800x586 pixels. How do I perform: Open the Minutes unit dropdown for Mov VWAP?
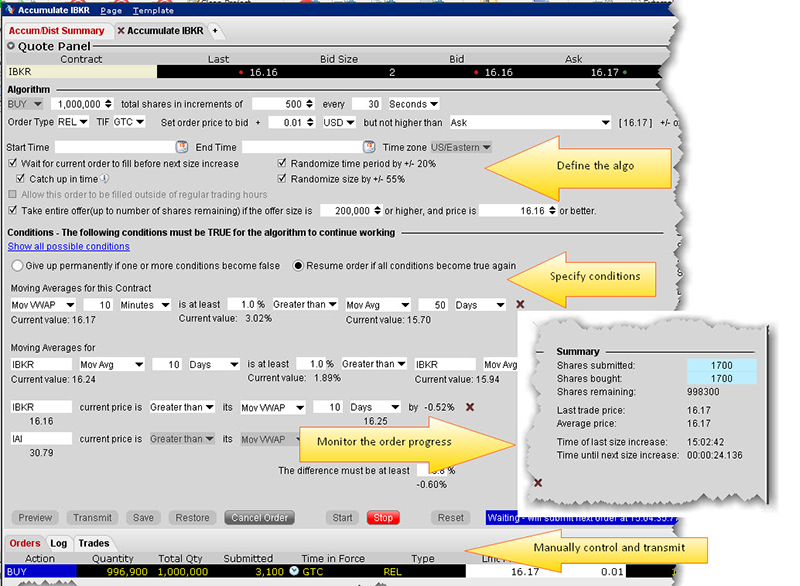(145, 305)
